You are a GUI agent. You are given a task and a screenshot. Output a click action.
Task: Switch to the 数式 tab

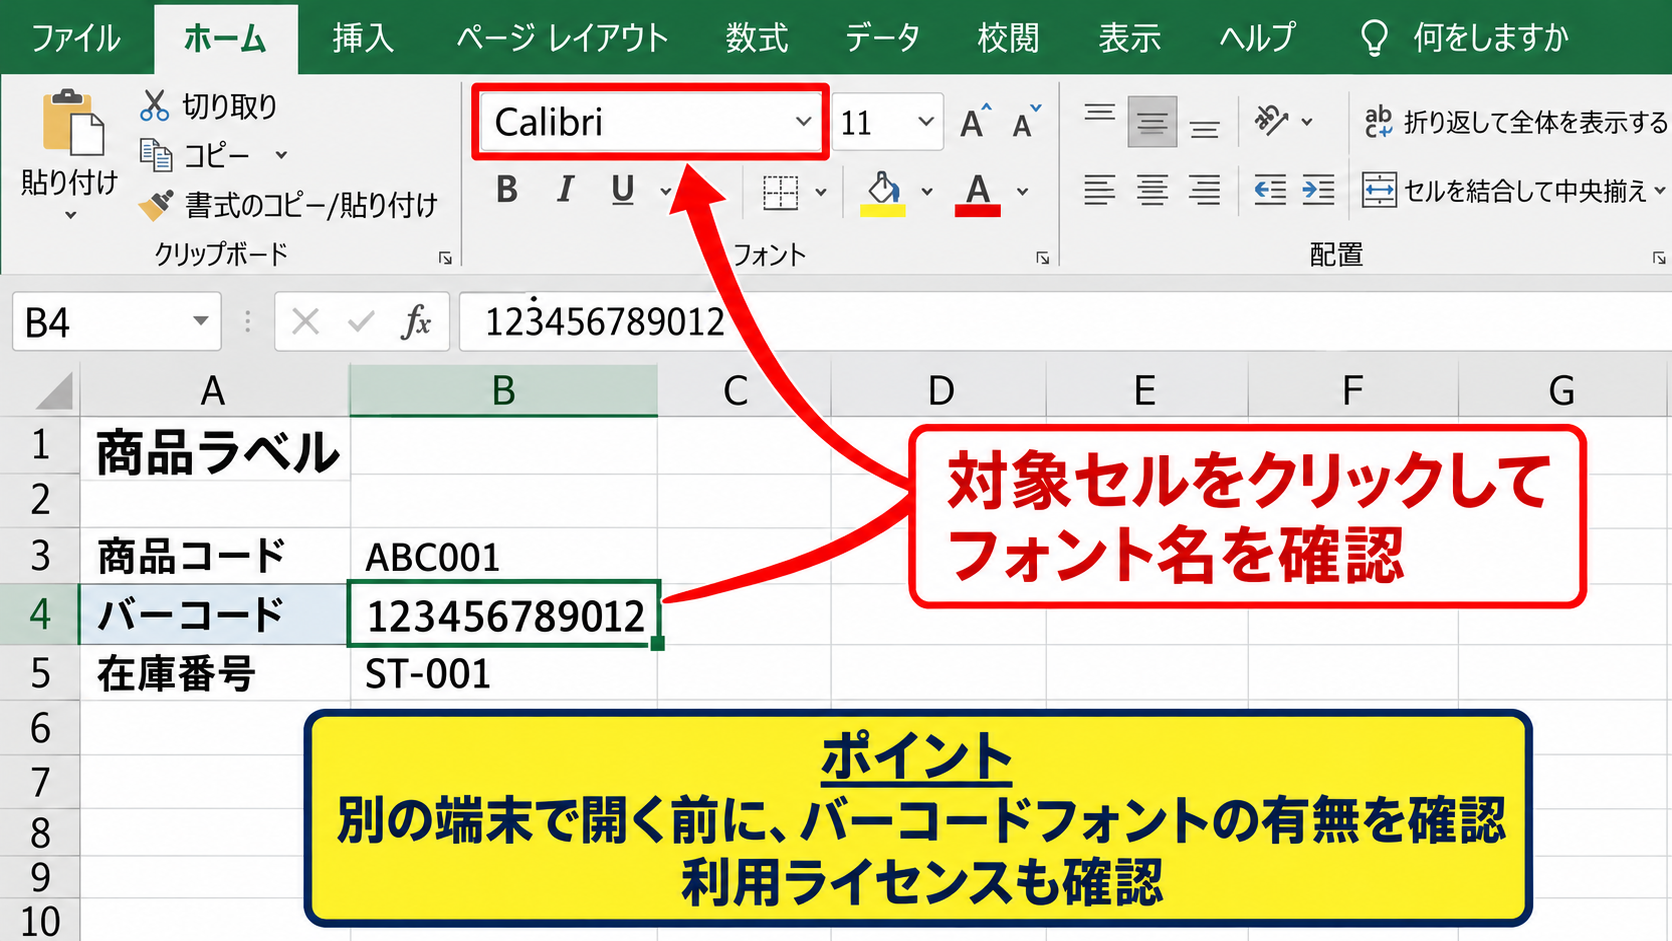pos(757,39)
